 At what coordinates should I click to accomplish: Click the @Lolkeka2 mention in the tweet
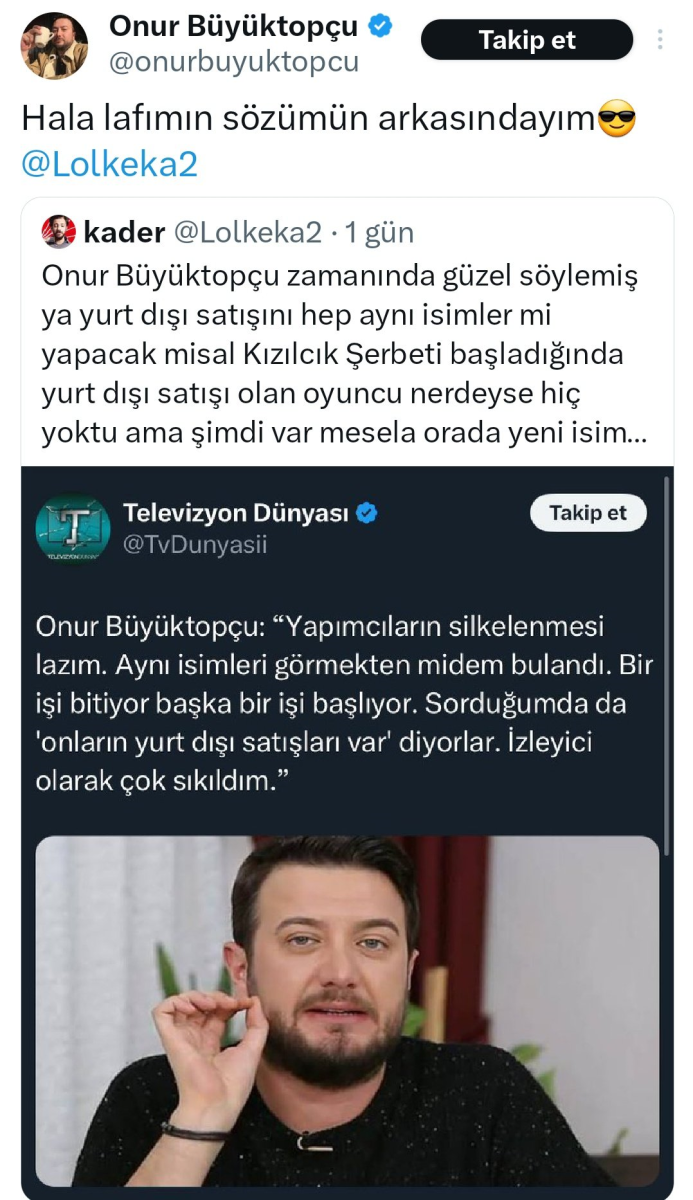pos(110,164)
